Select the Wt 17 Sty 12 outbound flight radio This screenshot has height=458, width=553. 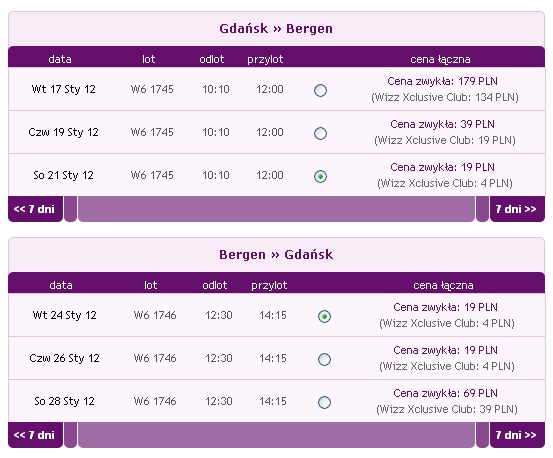(320, 90)
